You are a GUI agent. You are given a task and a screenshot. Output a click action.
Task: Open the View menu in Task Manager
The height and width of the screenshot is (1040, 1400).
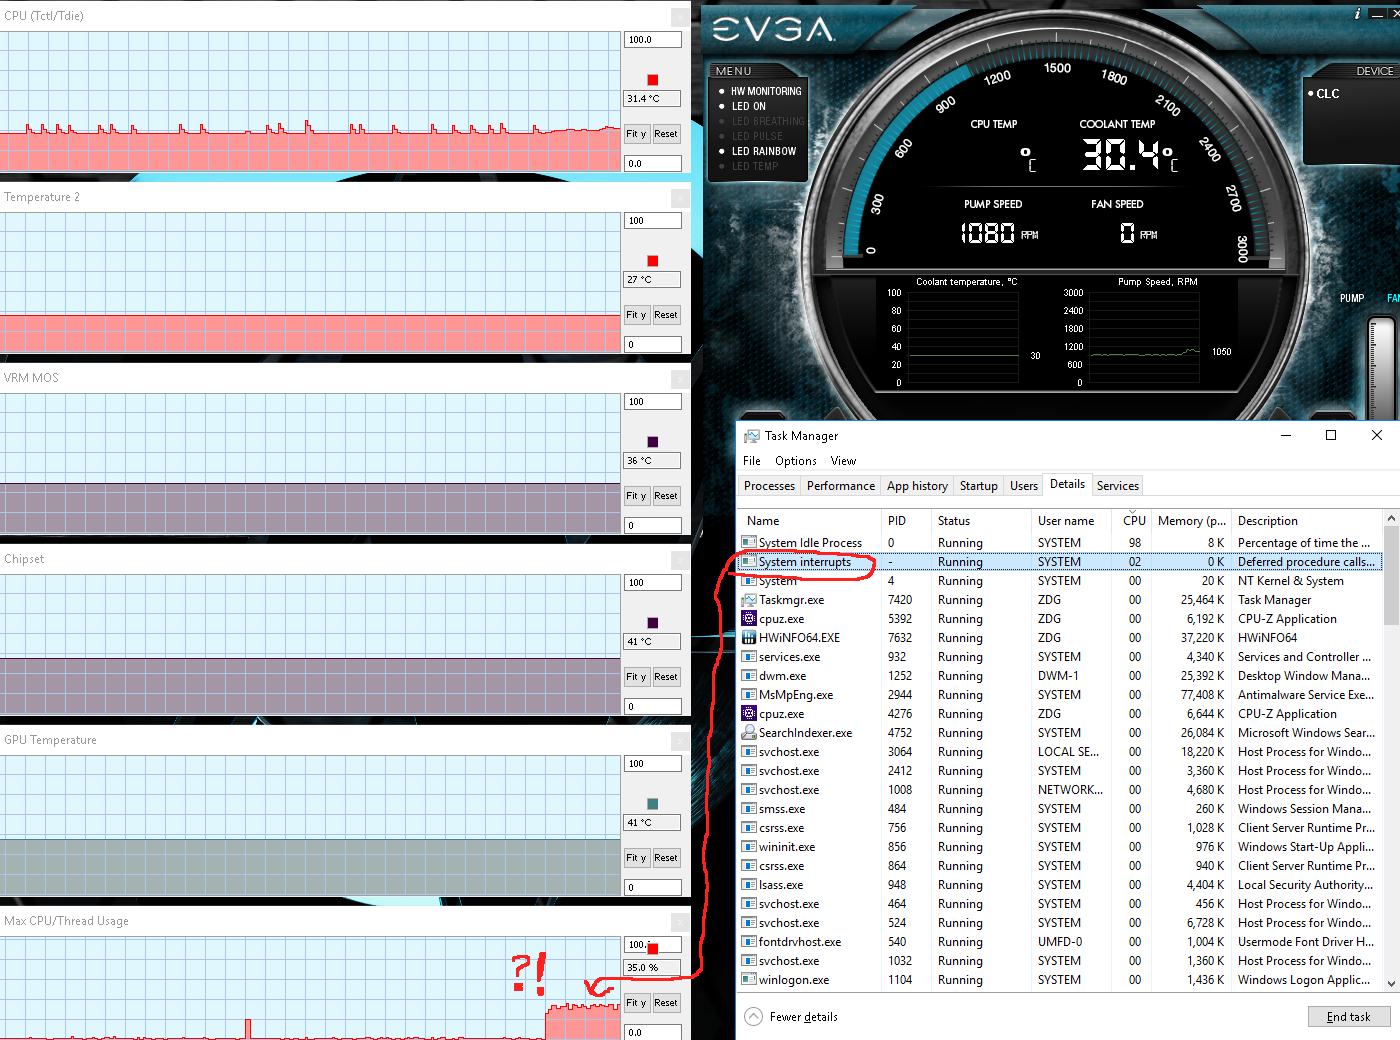pyautogui.click(x=843, y=461)
